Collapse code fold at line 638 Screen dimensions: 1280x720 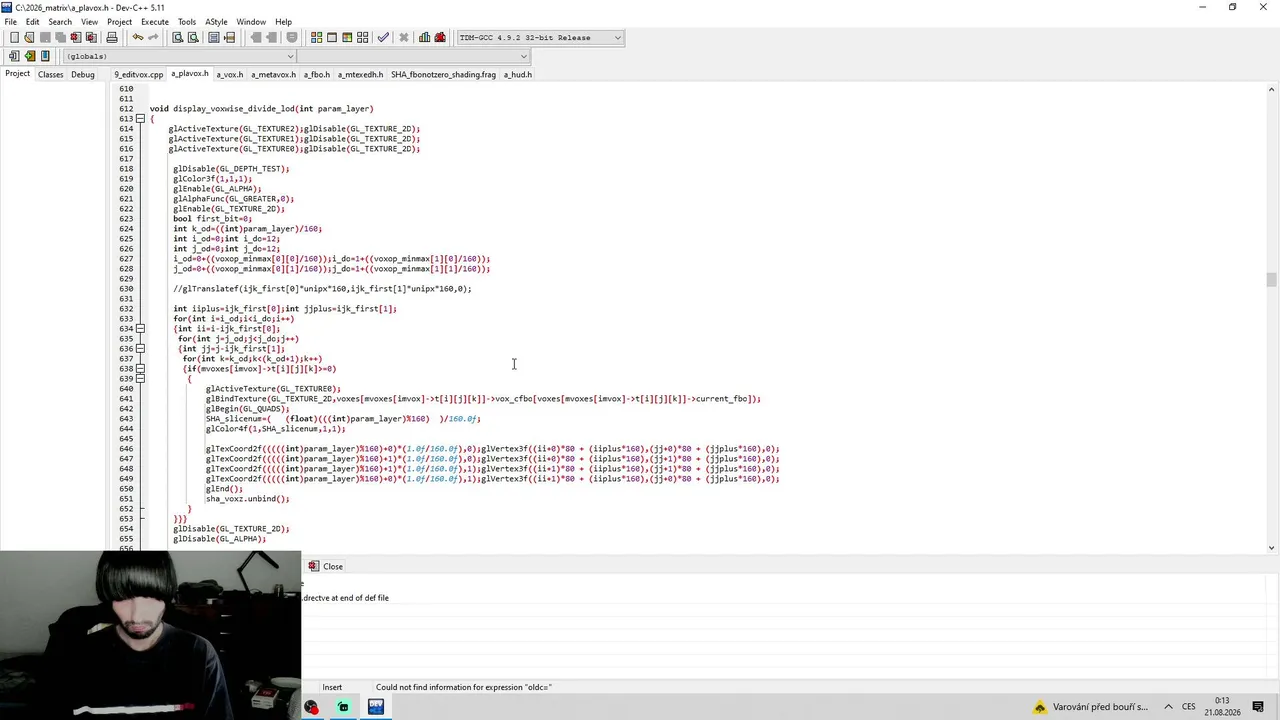point(140,369)
